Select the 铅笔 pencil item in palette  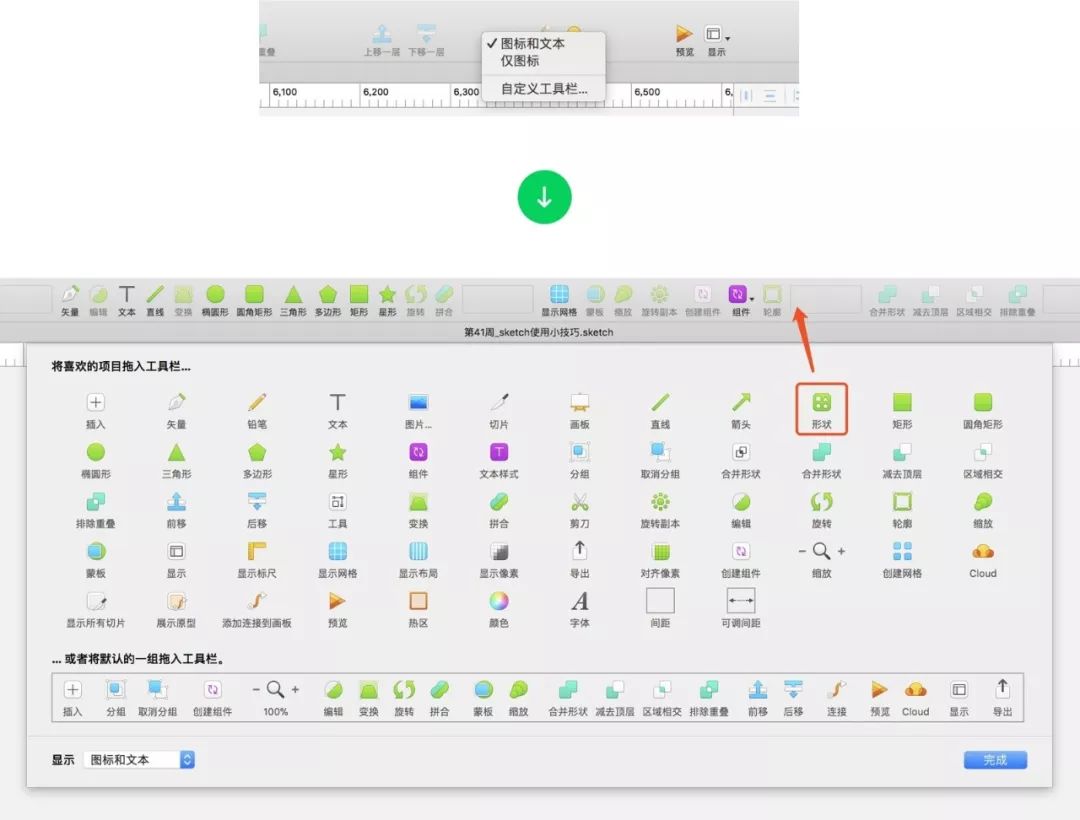[x=257, y=411]
